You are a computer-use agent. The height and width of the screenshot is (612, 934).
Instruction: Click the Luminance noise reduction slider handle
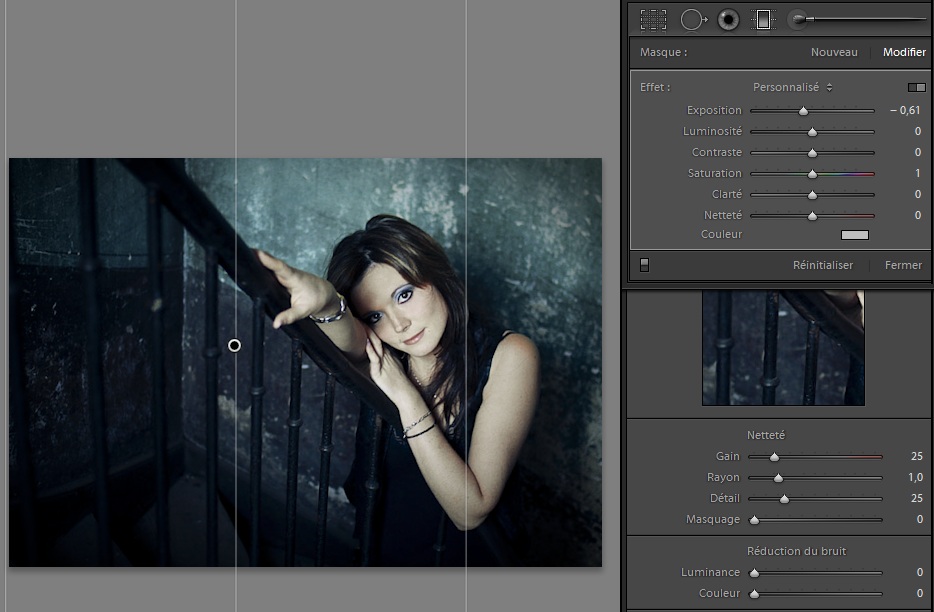[x=754, y=573]
